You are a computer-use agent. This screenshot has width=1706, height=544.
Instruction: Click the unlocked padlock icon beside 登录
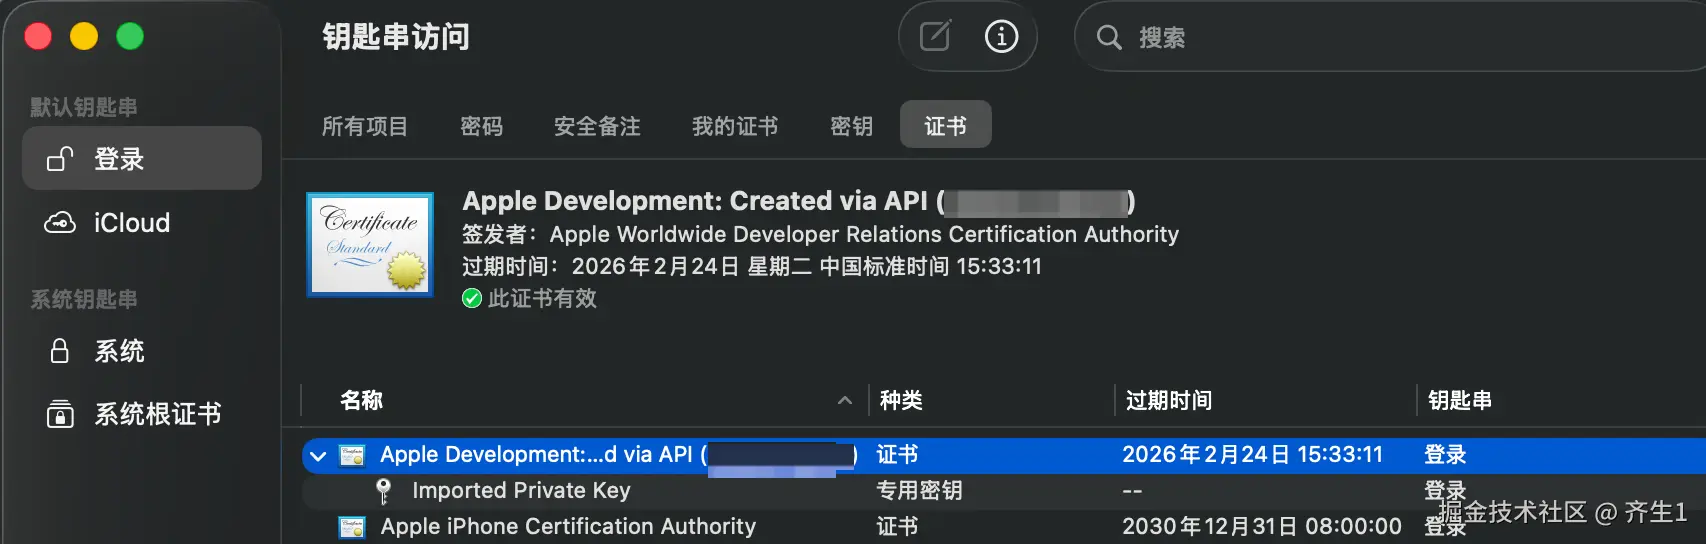pyautogui.click(x=60, y=158)
